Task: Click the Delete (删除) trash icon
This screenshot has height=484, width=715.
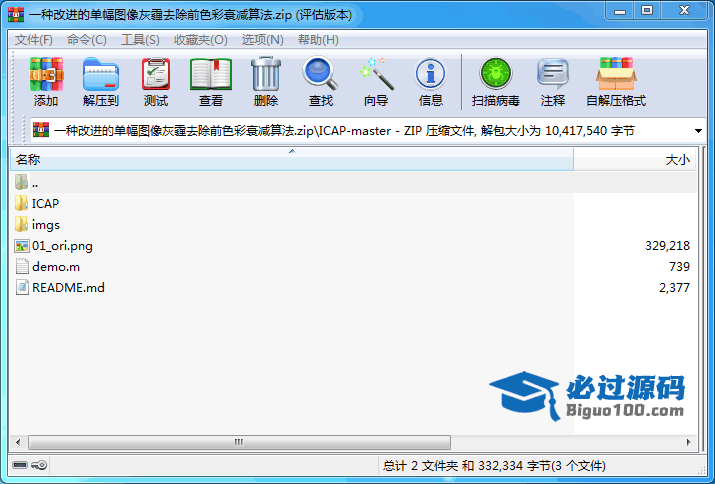Action: (x=266, y=74)
